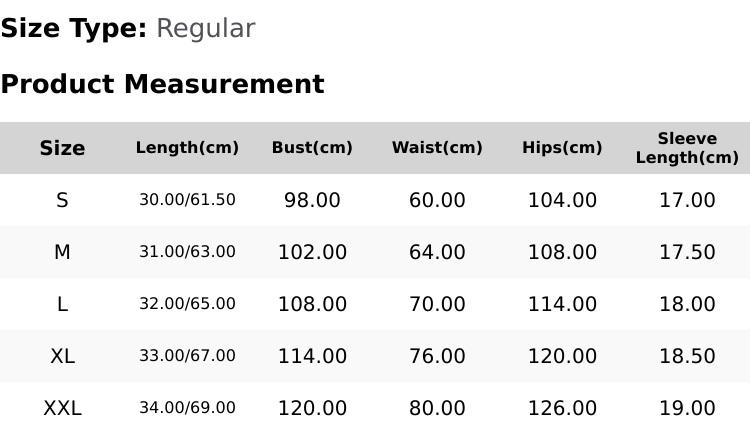Click the Bust(cm) column header
Viewport: 750px width, 434px height.
pos(312,148)
